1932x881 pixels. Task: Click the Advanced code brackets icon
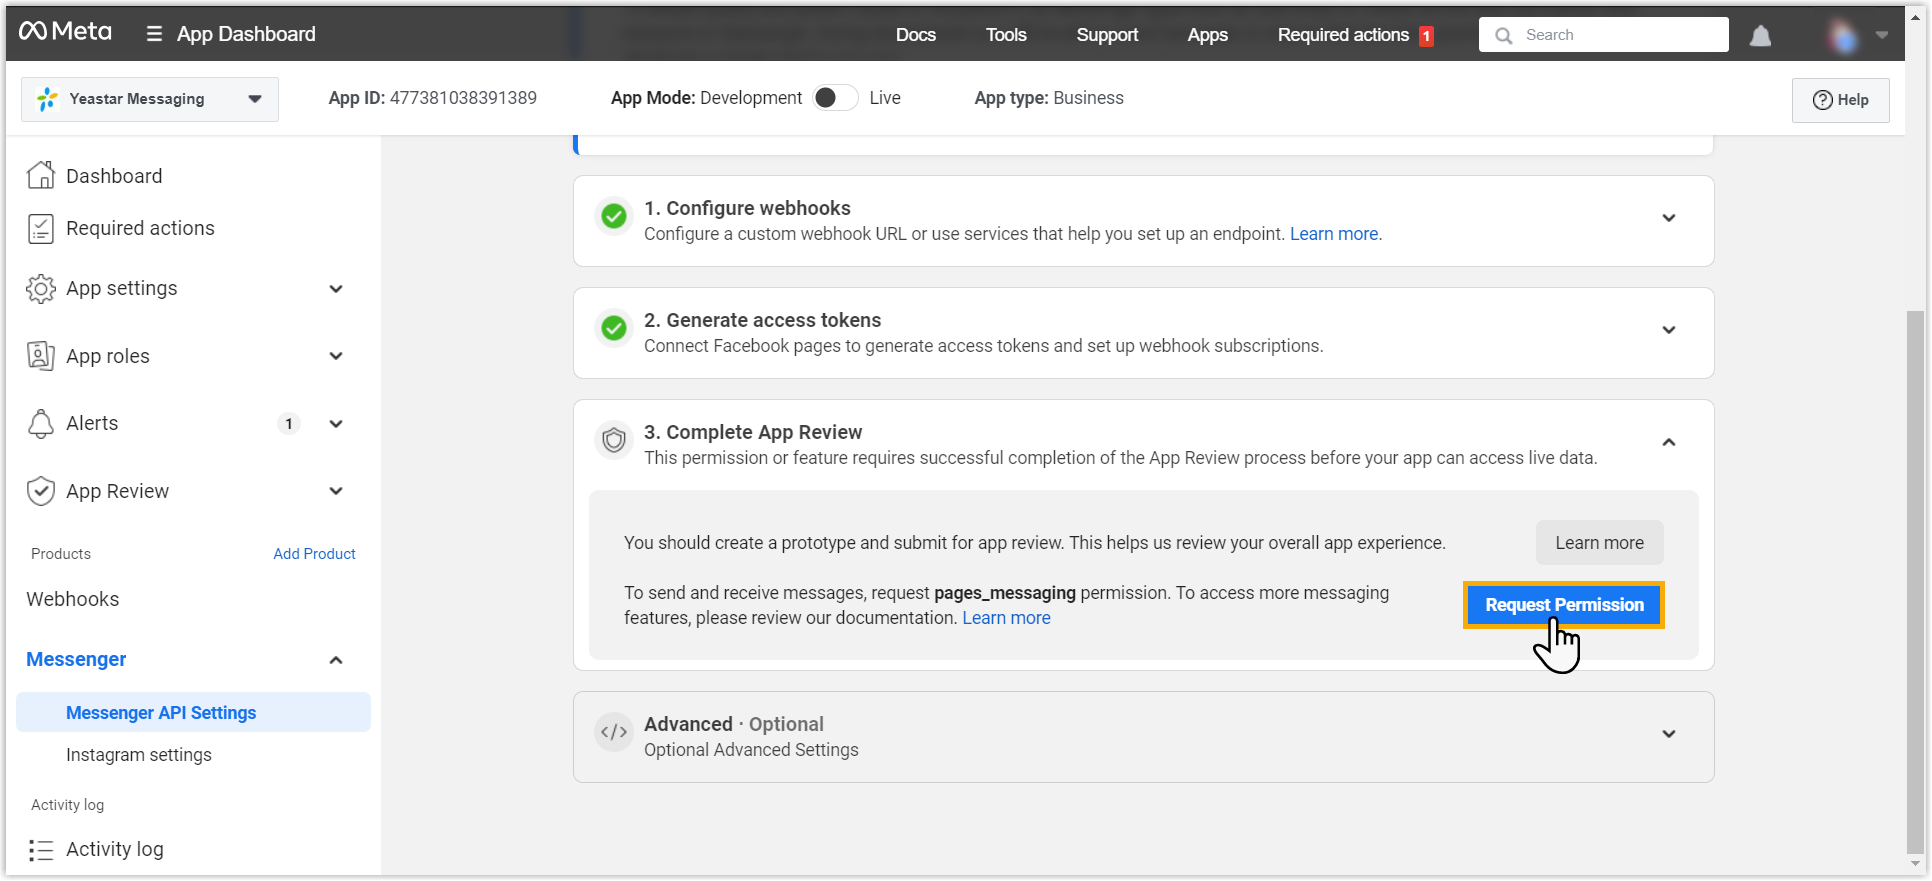(x=614, y=732)
